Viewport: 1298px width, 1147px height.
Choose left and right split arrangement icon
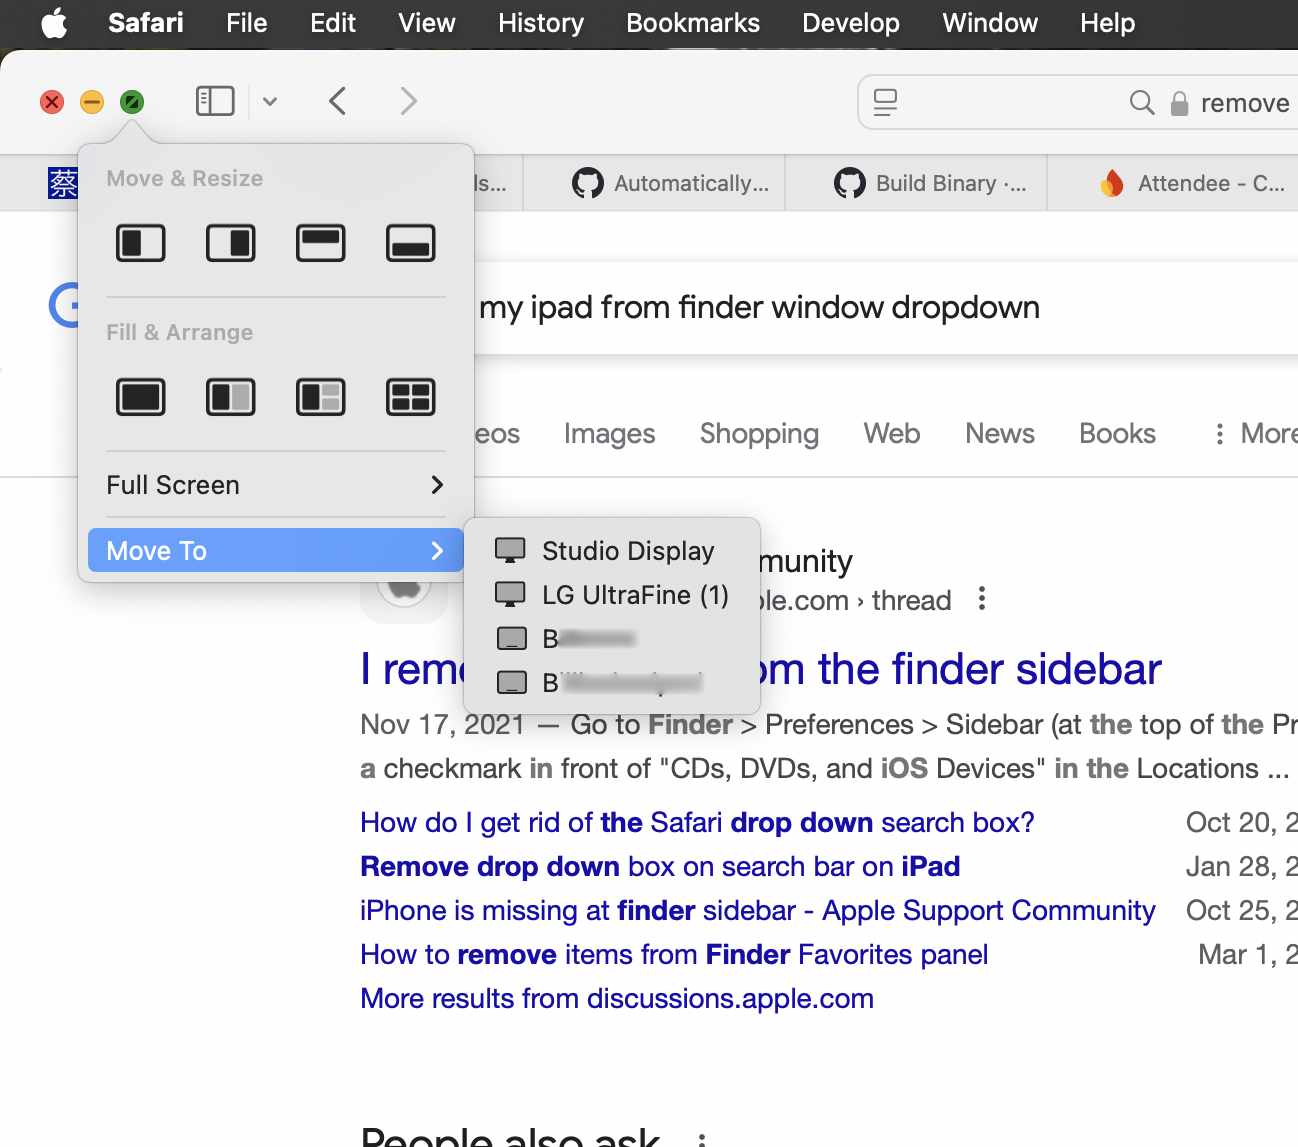pyautogui.click(x=231, y=397)
